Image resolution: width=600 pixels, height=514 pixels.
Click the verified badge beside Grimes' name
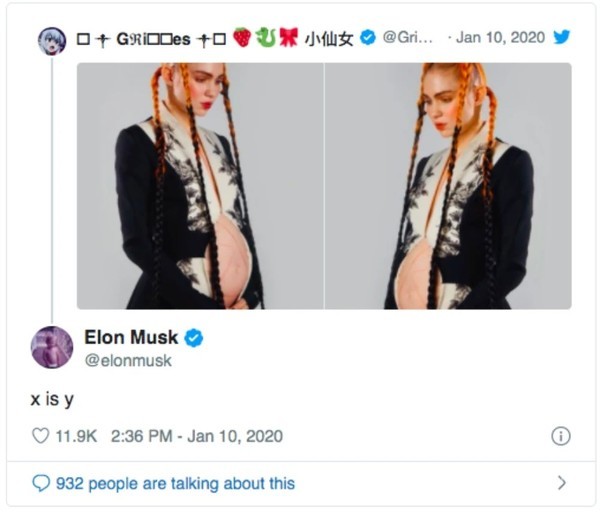coord(367,37)
